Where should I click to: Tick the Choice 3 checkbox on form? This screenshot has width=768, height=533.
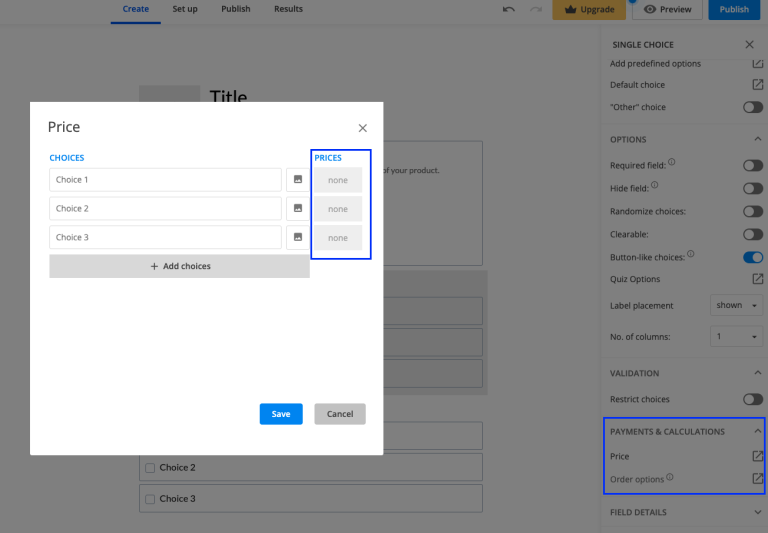150,499
